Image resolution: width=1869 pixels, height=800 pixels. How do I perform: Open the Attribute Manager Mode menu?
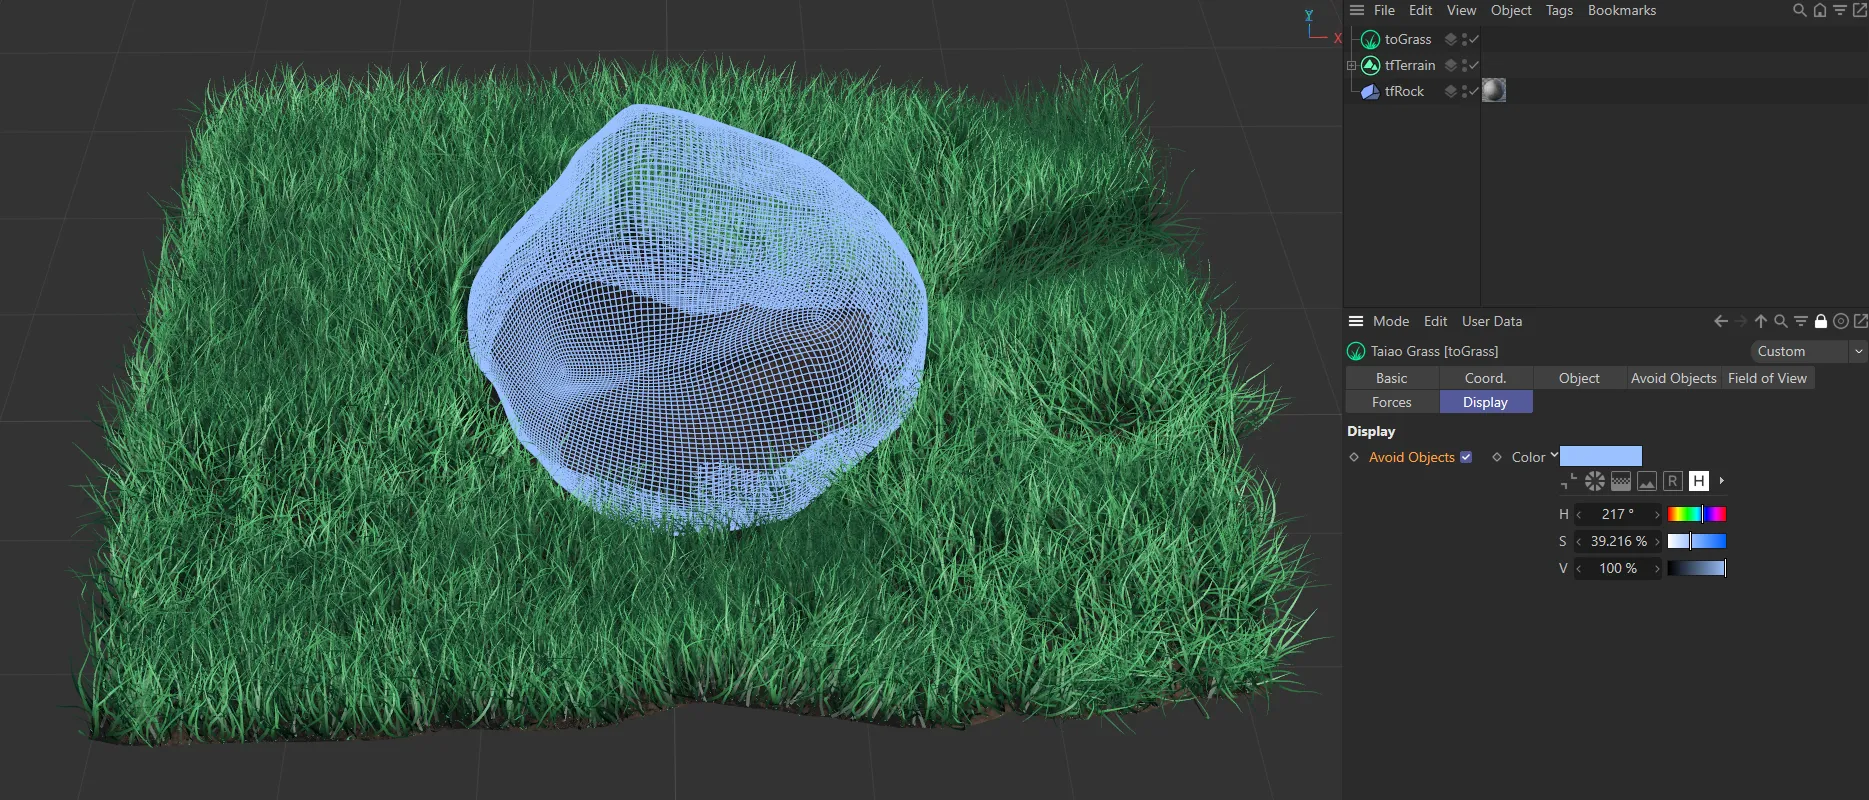coord(1391,321)
